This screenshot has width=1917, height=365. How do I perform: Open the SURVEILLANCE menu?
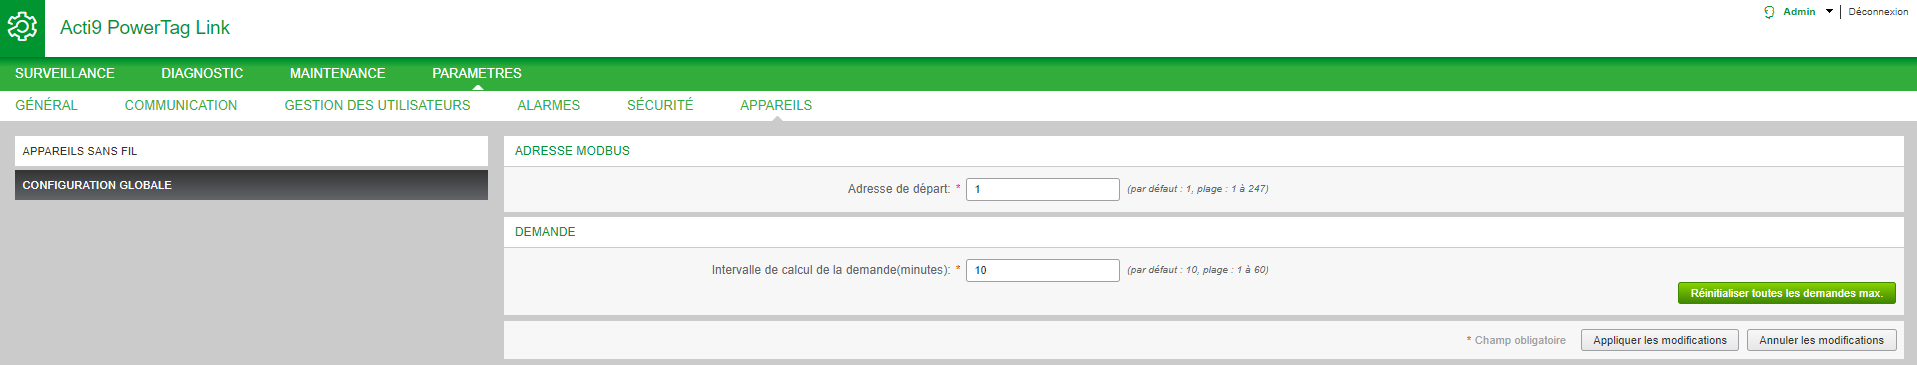(x=65, y=73)
